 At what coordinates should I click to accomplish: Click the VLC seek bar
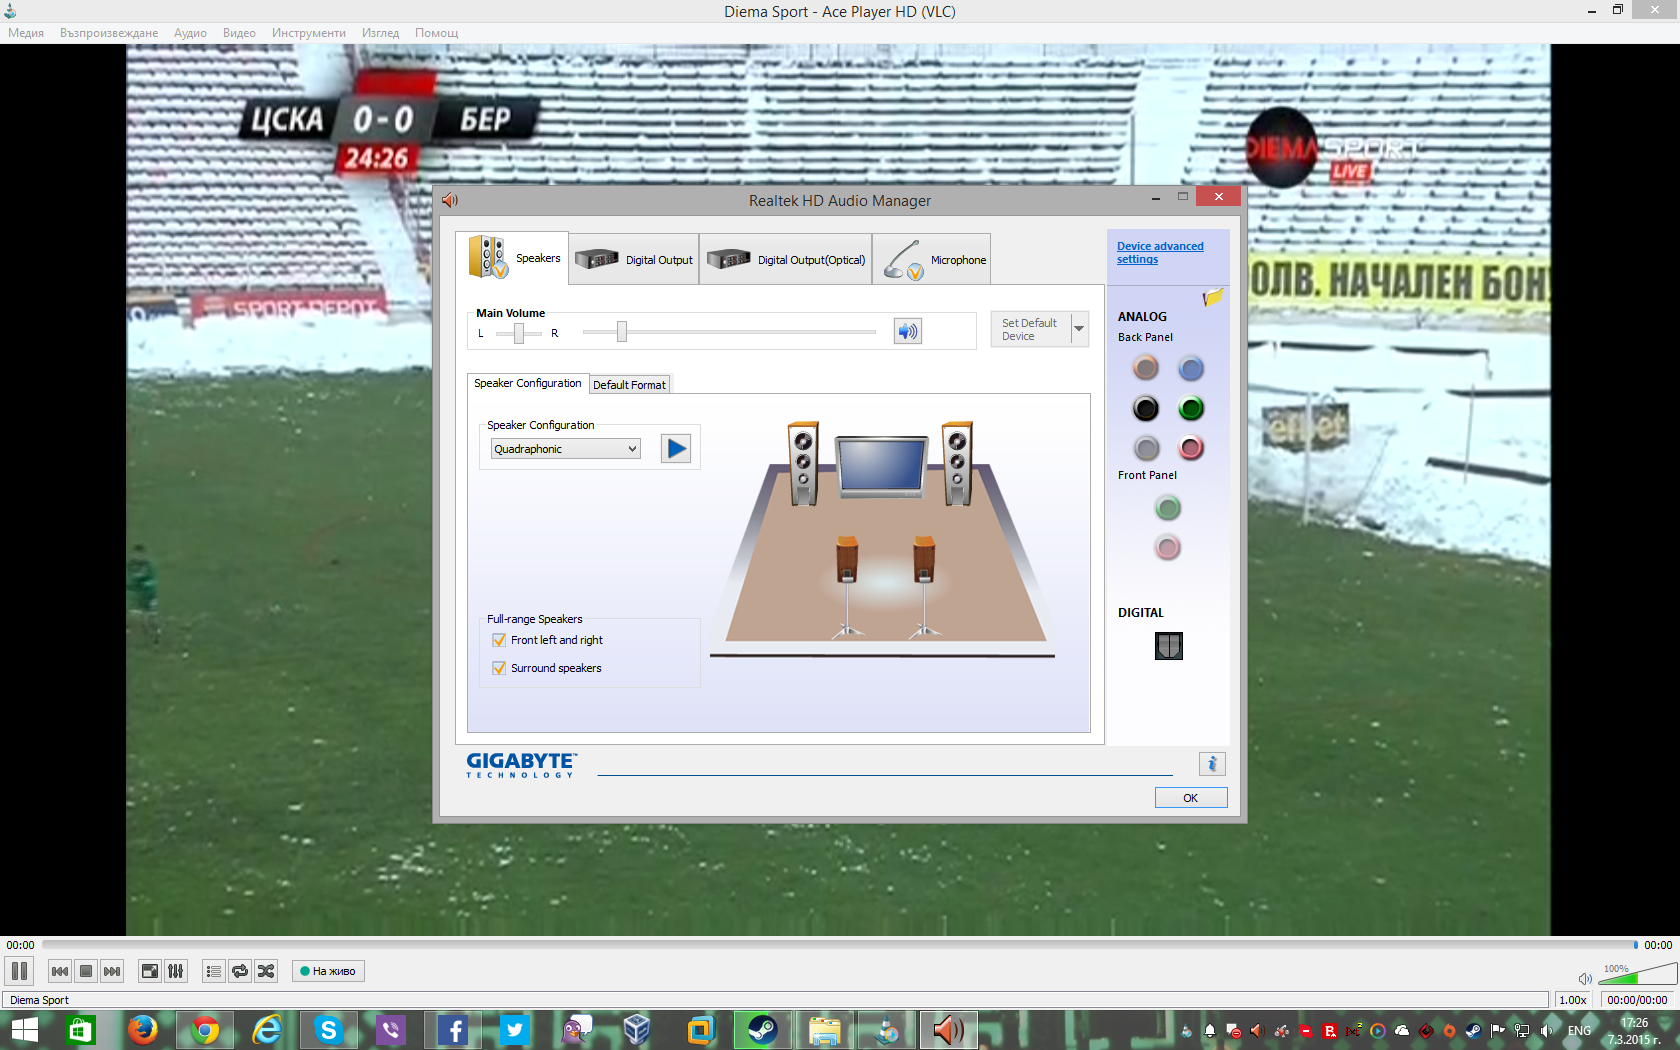click(838, 945)
